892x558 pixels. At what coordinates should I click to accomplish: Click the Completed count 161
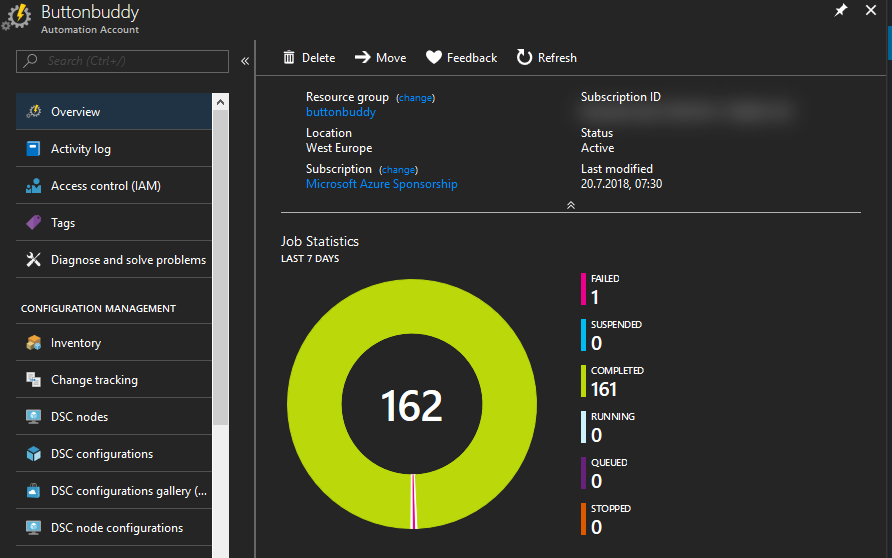pos(604,389)
